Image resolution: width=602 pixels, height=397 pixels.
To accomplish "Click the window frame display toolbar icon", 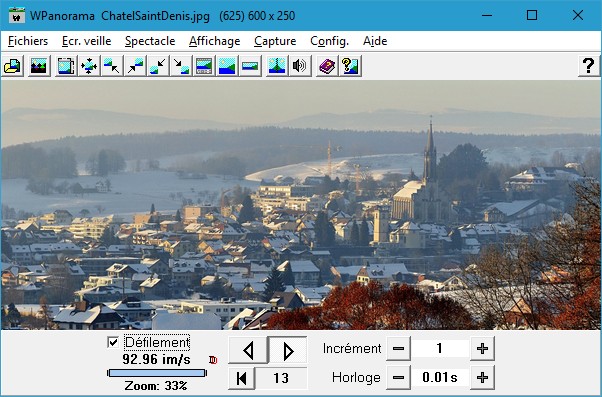I will [66, 66].
